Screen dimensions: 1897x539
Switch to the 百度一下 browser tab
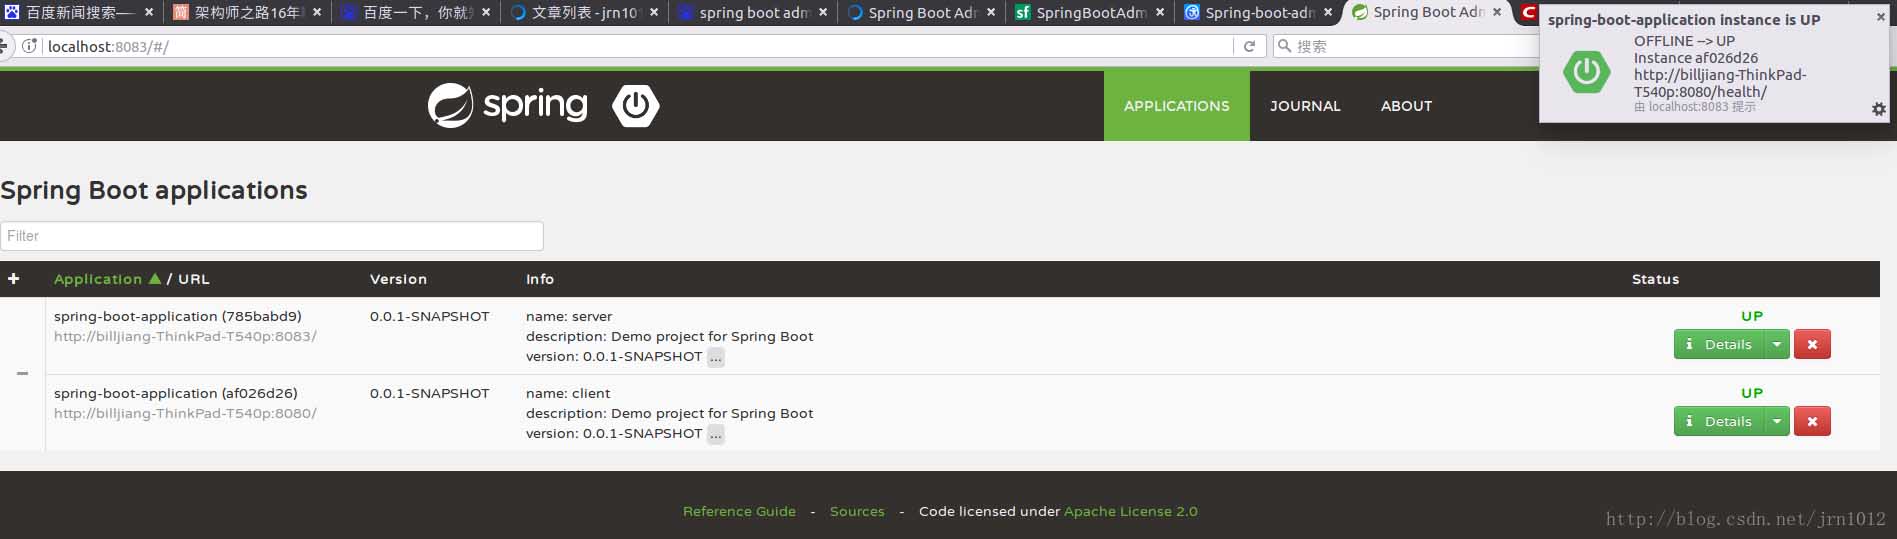[x=416, y=12]
